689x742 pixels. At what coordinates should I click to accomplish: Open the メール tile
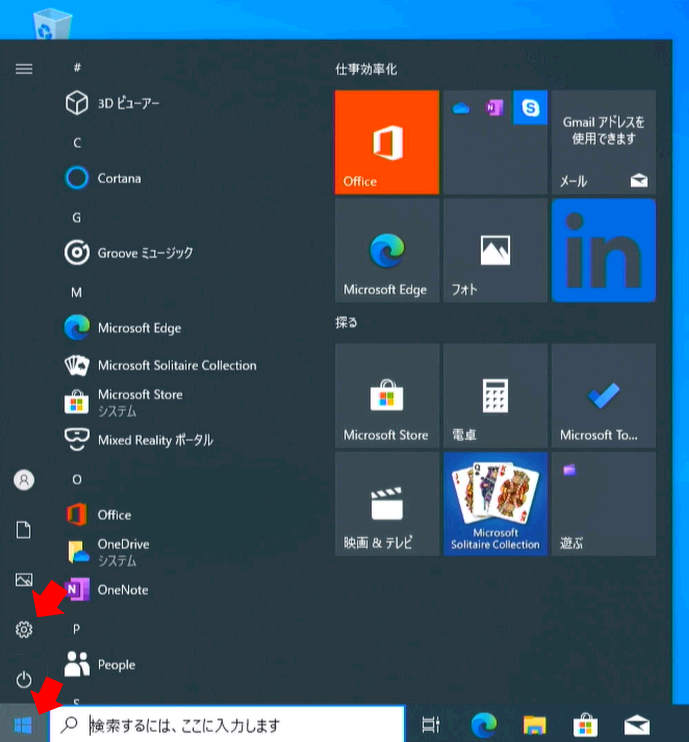pos(603,142)
